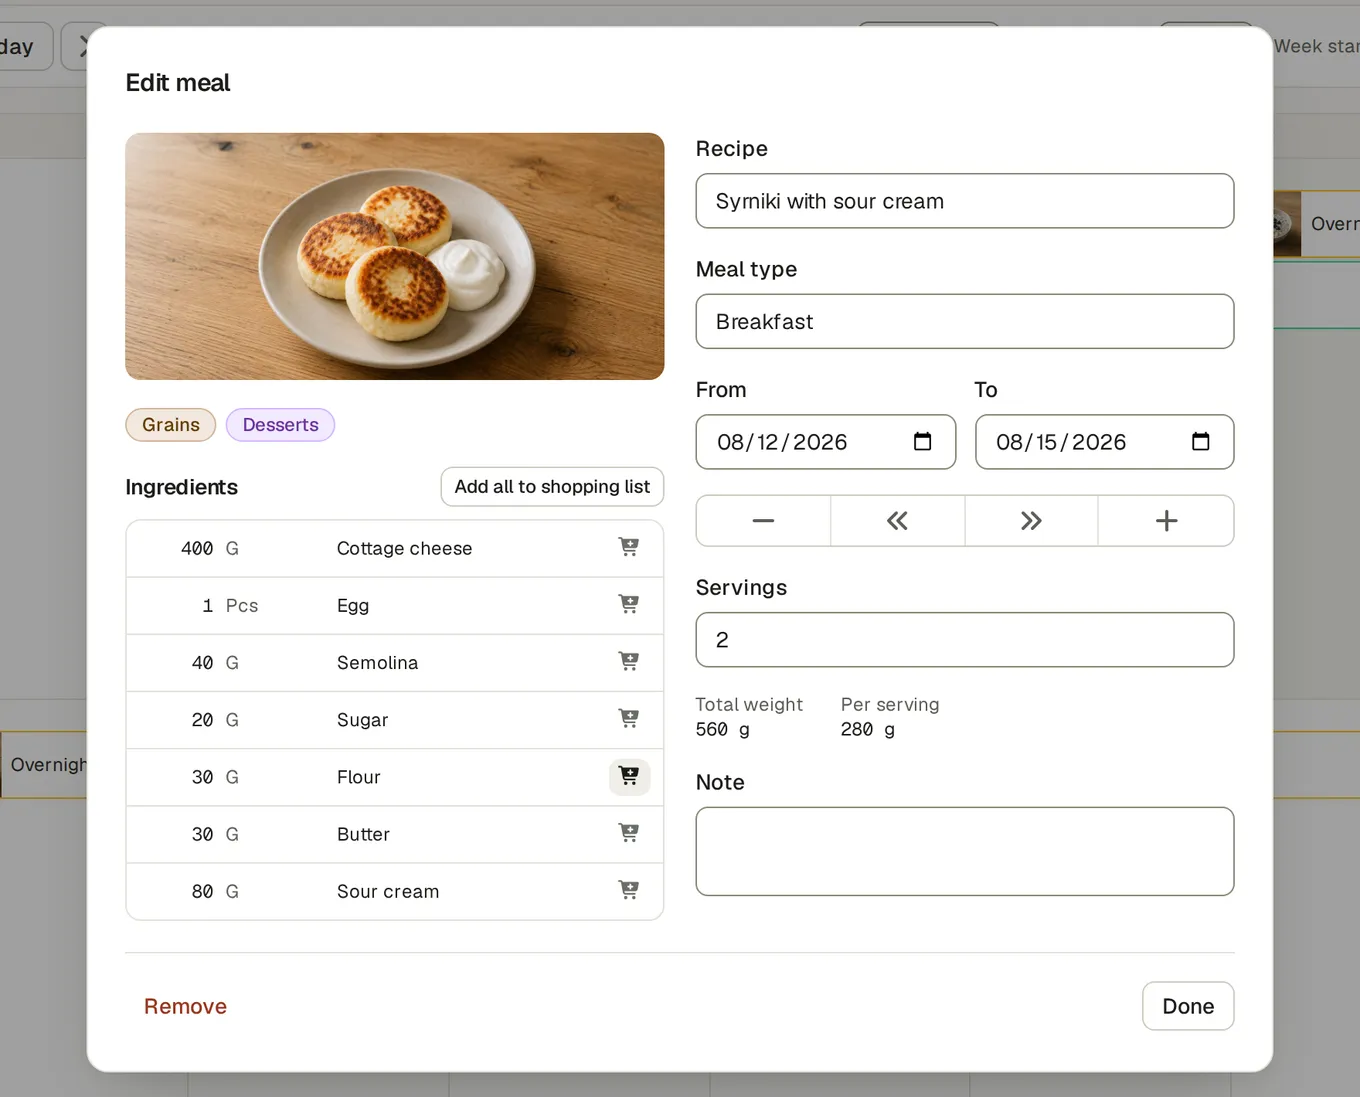Add Egg to shopping list
Viewport: 1360px width, 1097px height.
[x=629, y=604]
